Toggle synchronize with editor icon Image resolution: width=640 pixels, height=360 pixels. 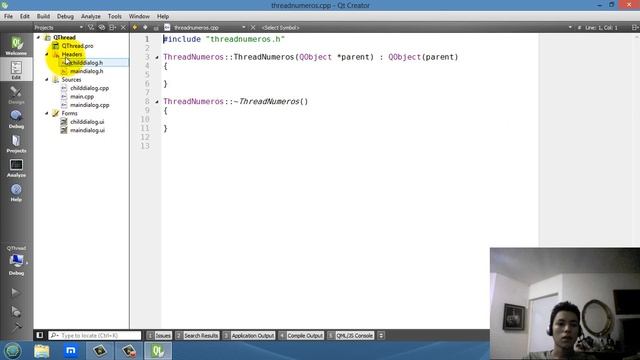(102, 27)
